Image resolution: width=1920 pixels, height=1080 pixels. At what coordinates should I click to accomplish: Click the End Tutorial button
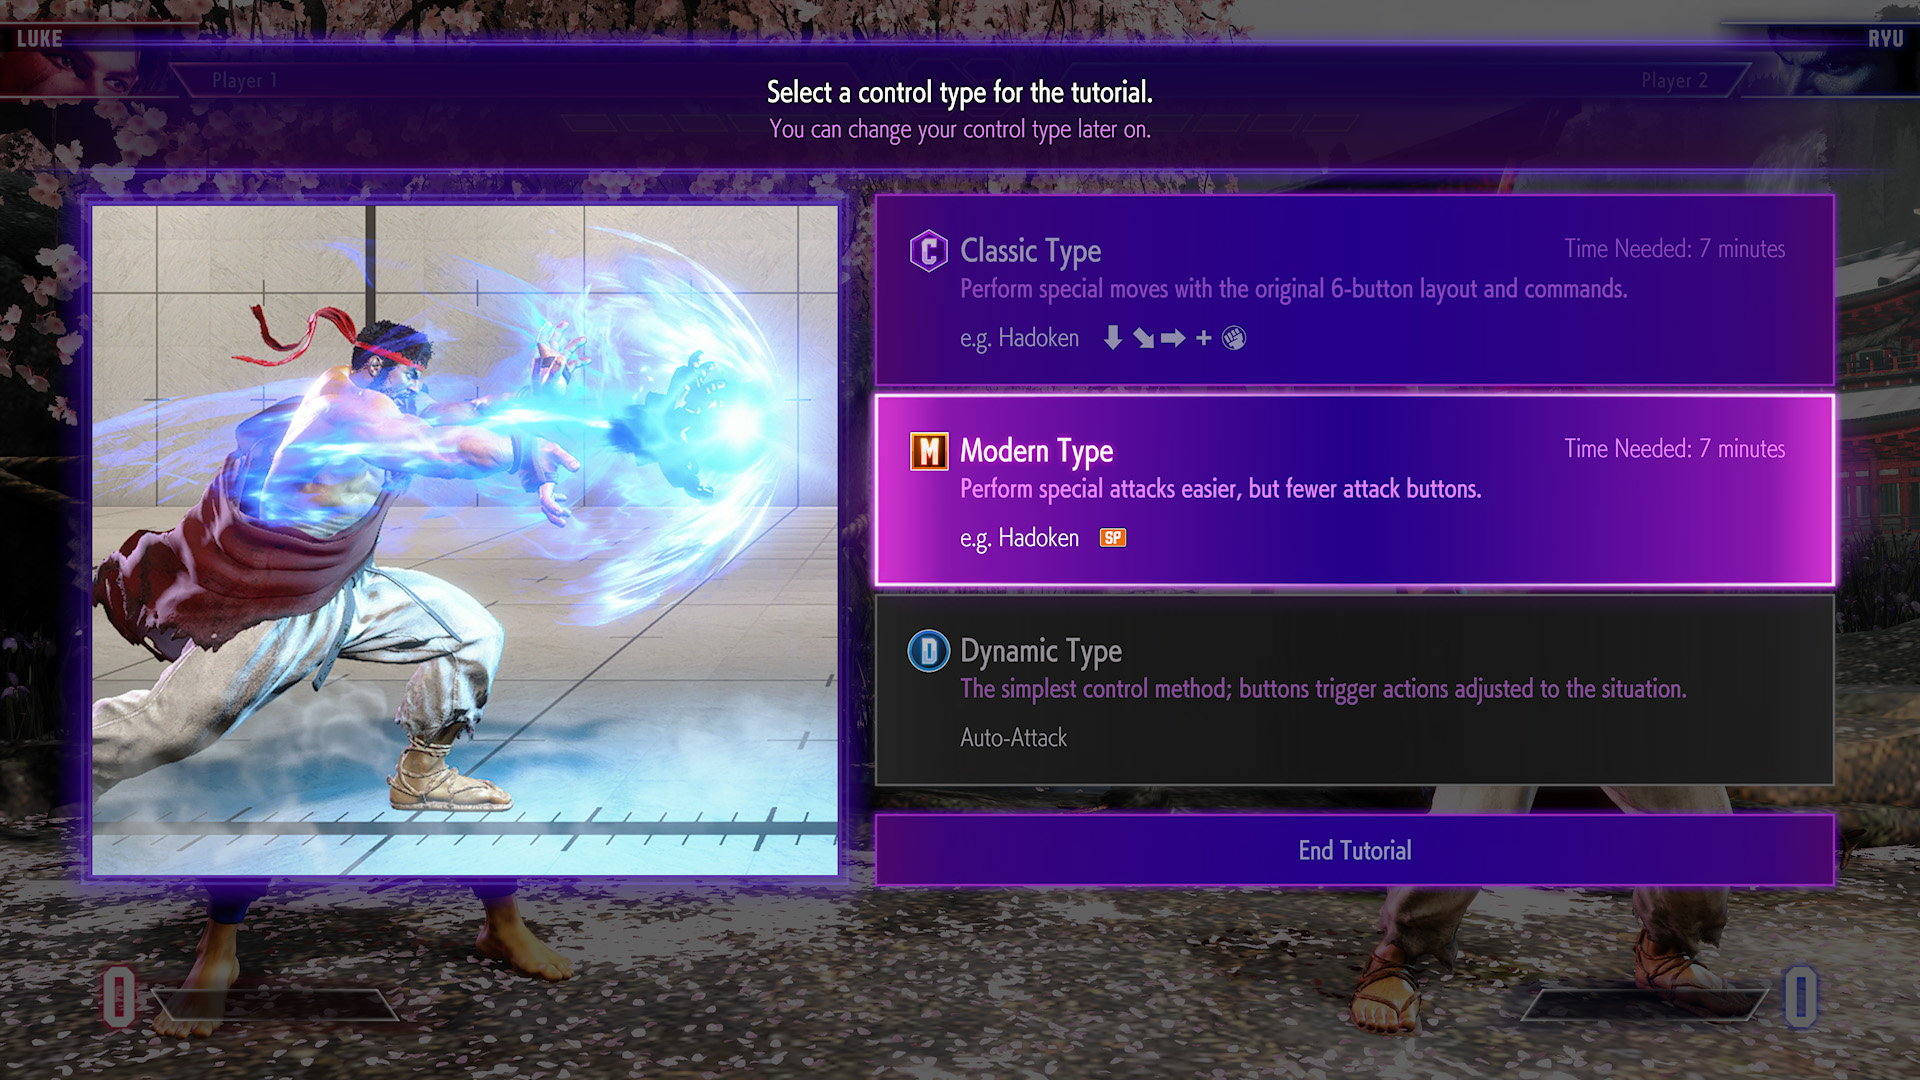click(1354, 850)
